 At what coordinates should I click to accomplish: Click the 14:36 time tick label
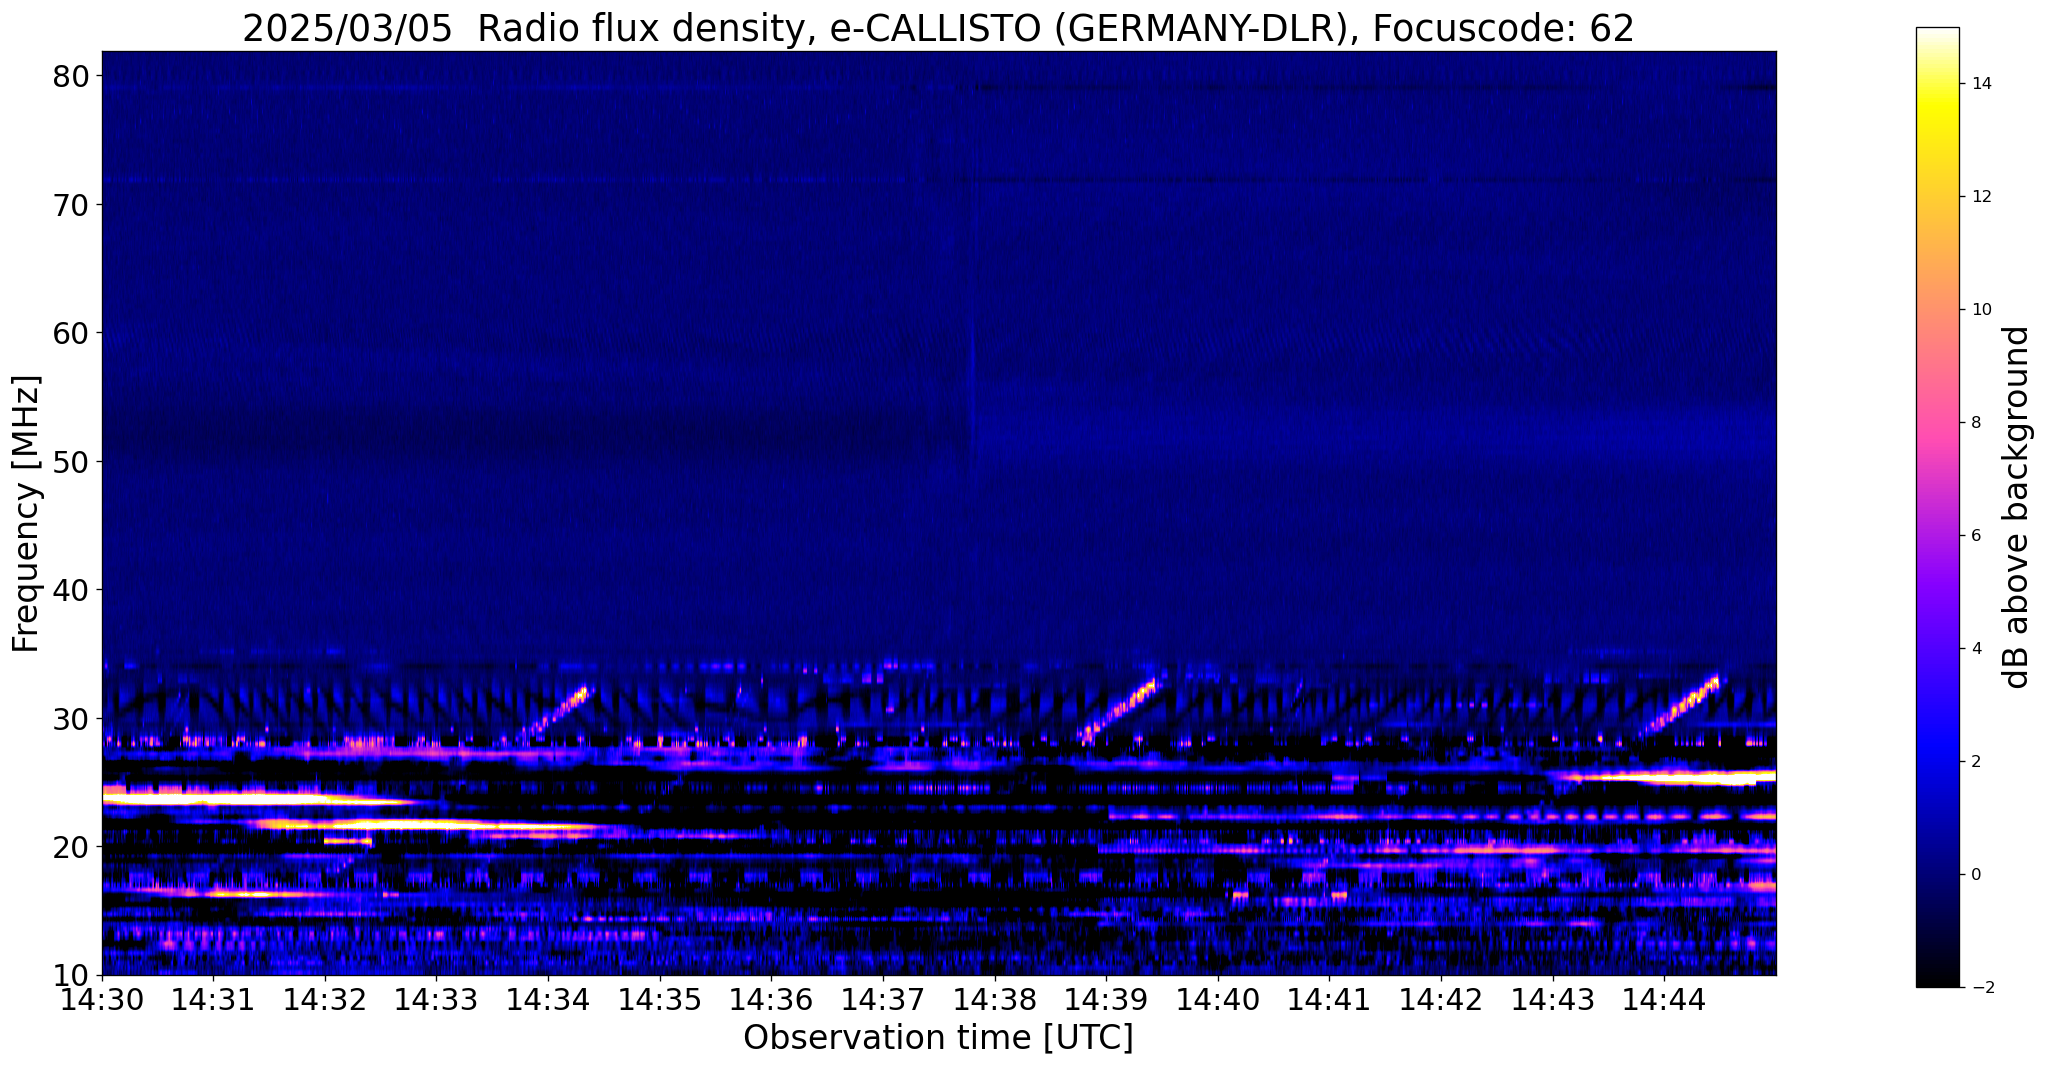point(772,999)
